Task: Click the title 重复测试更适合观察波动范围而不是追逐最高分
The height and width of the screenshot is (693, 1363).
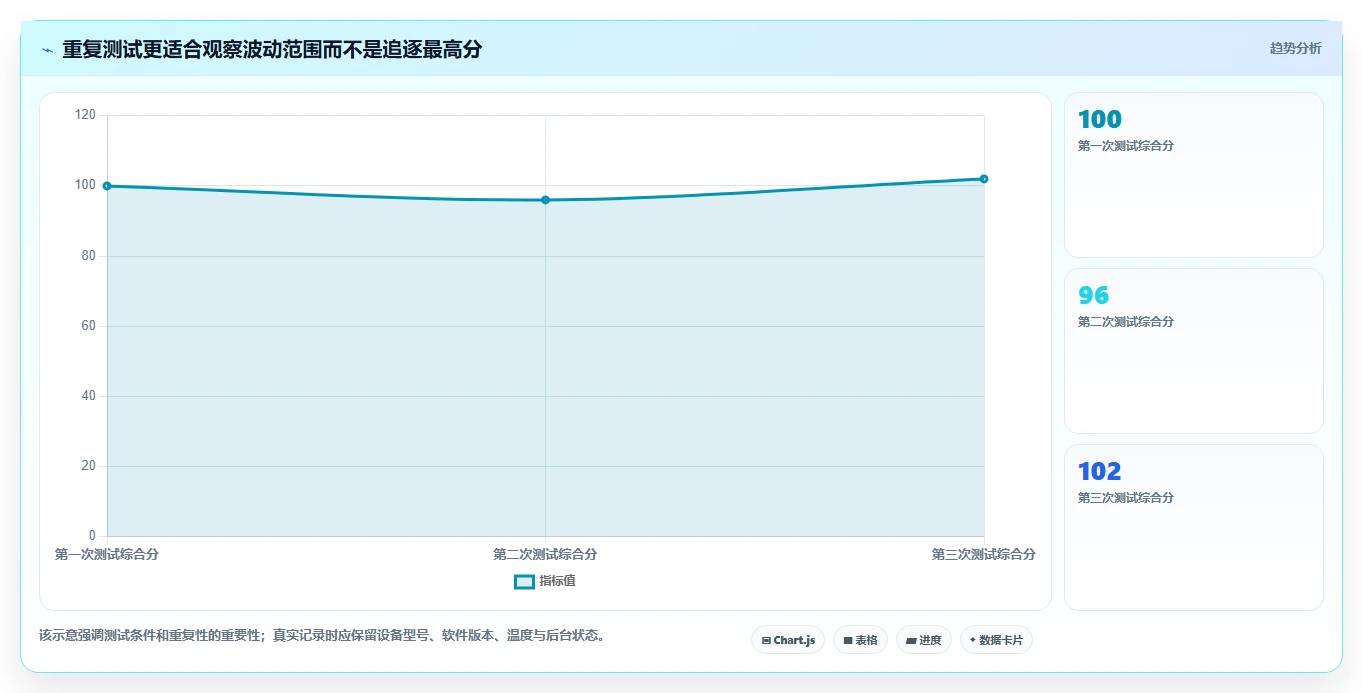Action: click(272, 49)
